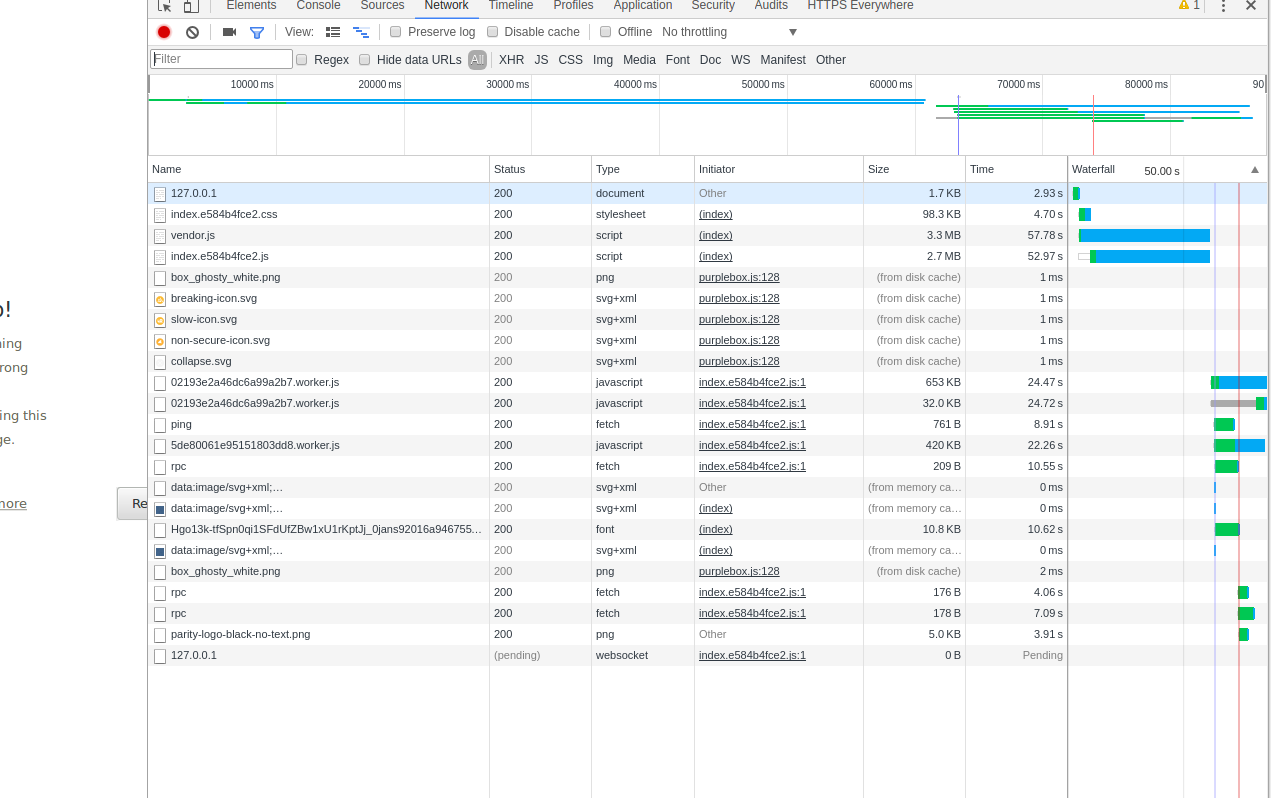Click inside the Filter input field
The width and height of the screenshot is (1271, 798).
click(x=220, y=59)
